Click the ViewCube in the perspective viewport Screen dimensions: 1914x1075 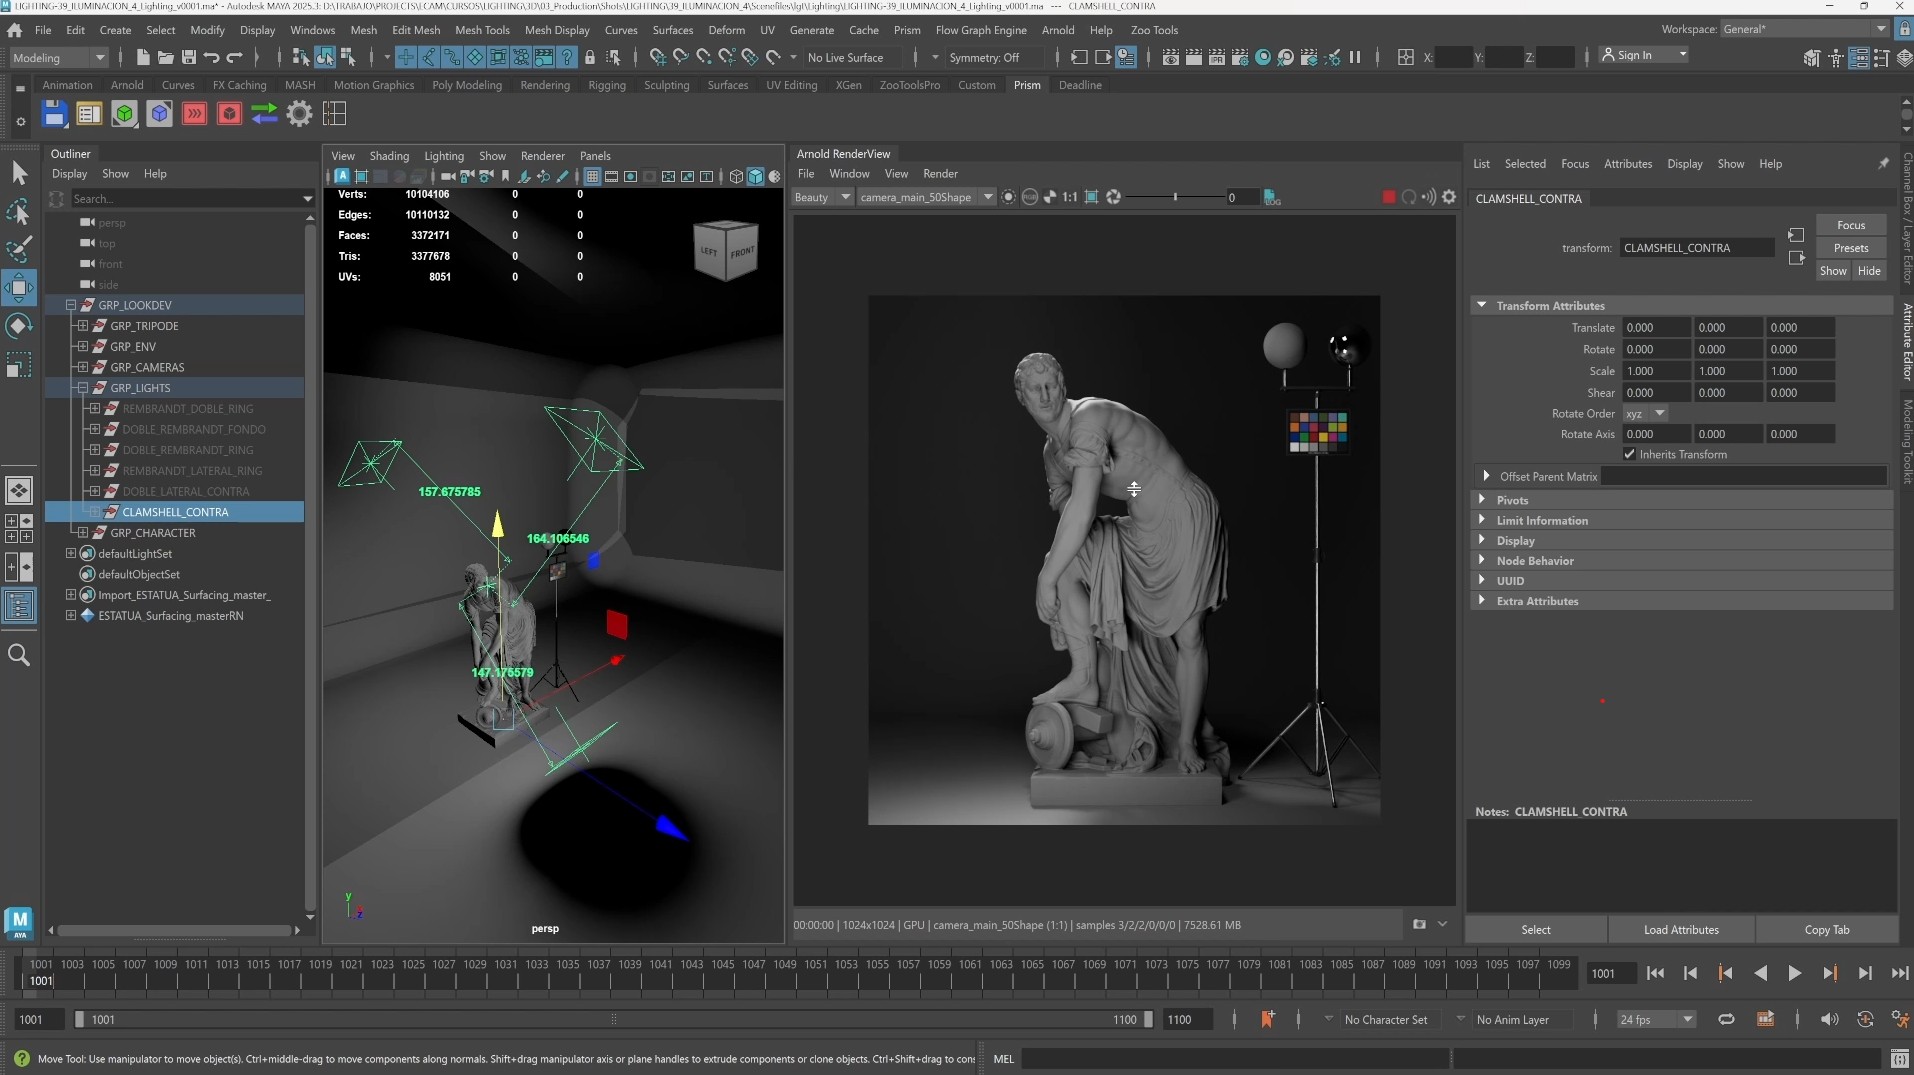725,250
